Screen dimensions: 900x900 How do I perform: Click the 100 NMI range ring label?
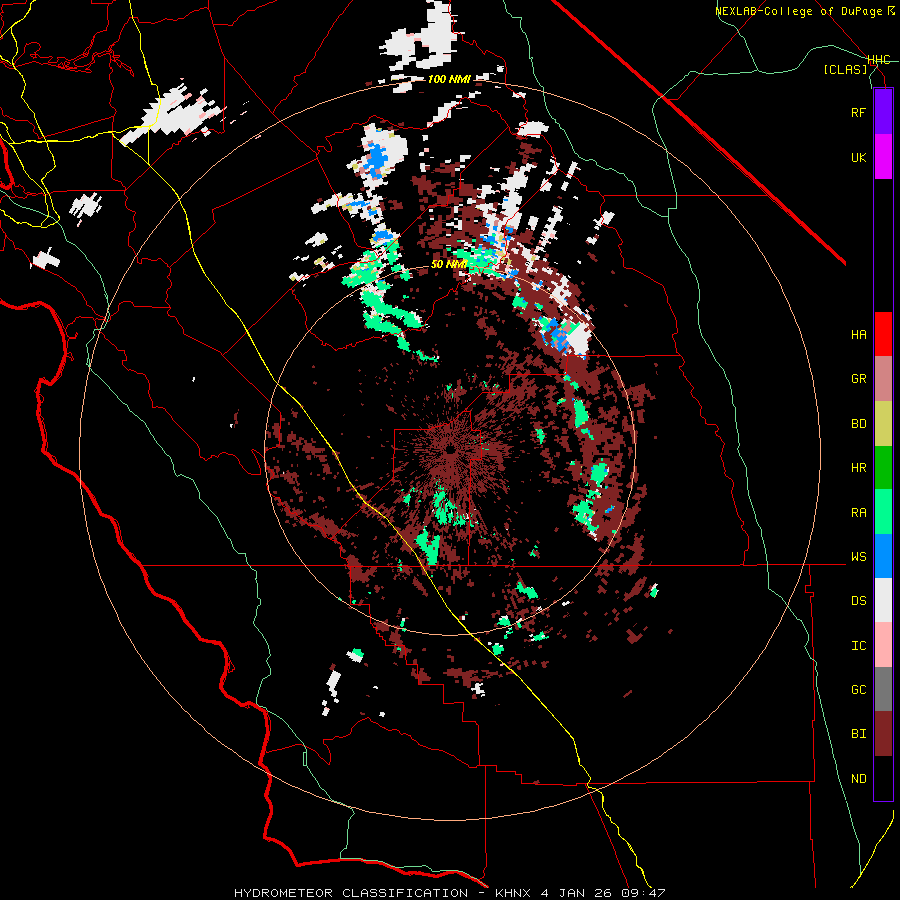point(449,79)
